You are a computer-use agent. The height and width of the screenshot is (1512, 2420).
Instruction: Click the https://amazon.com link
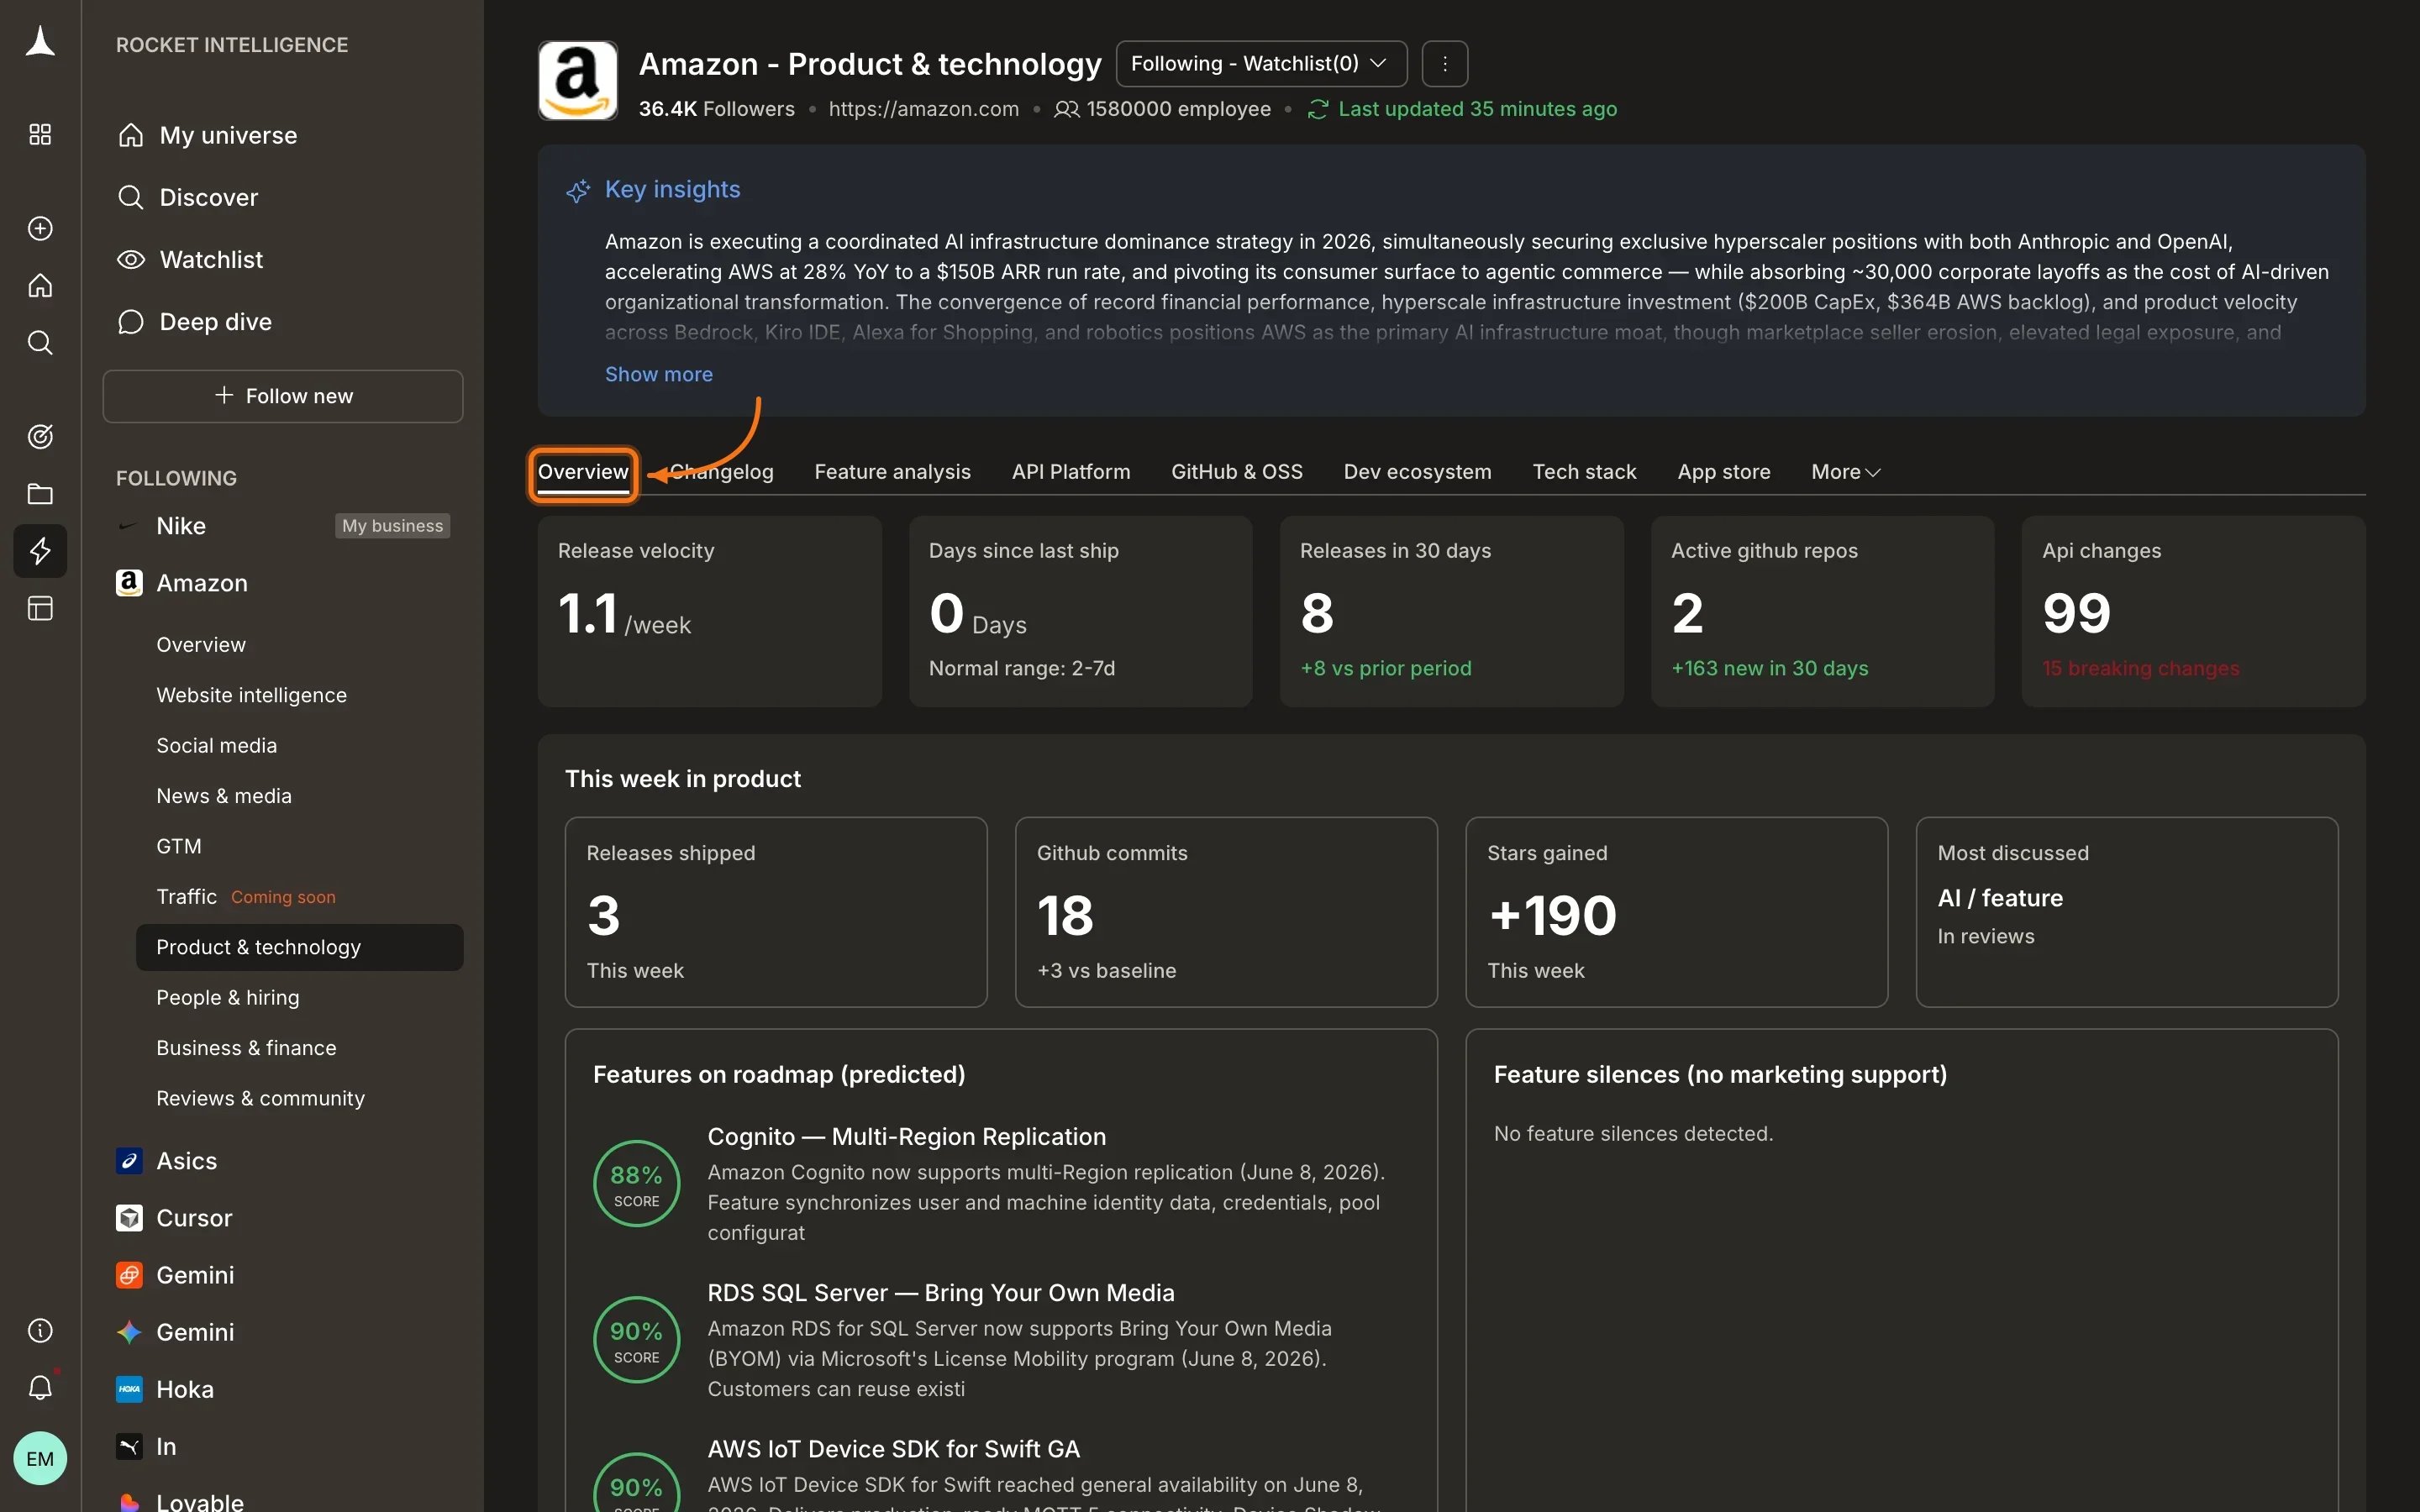923,109
